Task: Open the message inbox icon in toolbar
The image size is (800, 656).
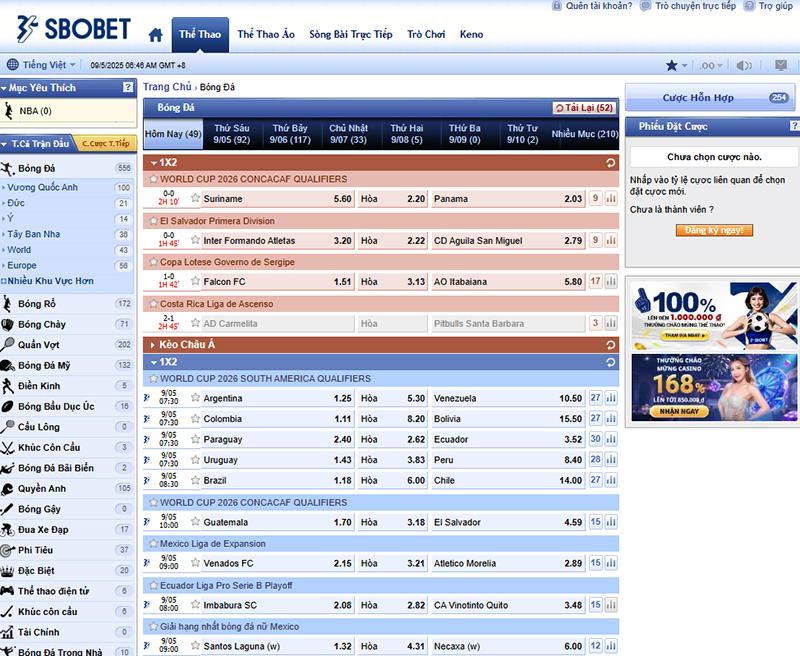Action: [x=781, y=65]
